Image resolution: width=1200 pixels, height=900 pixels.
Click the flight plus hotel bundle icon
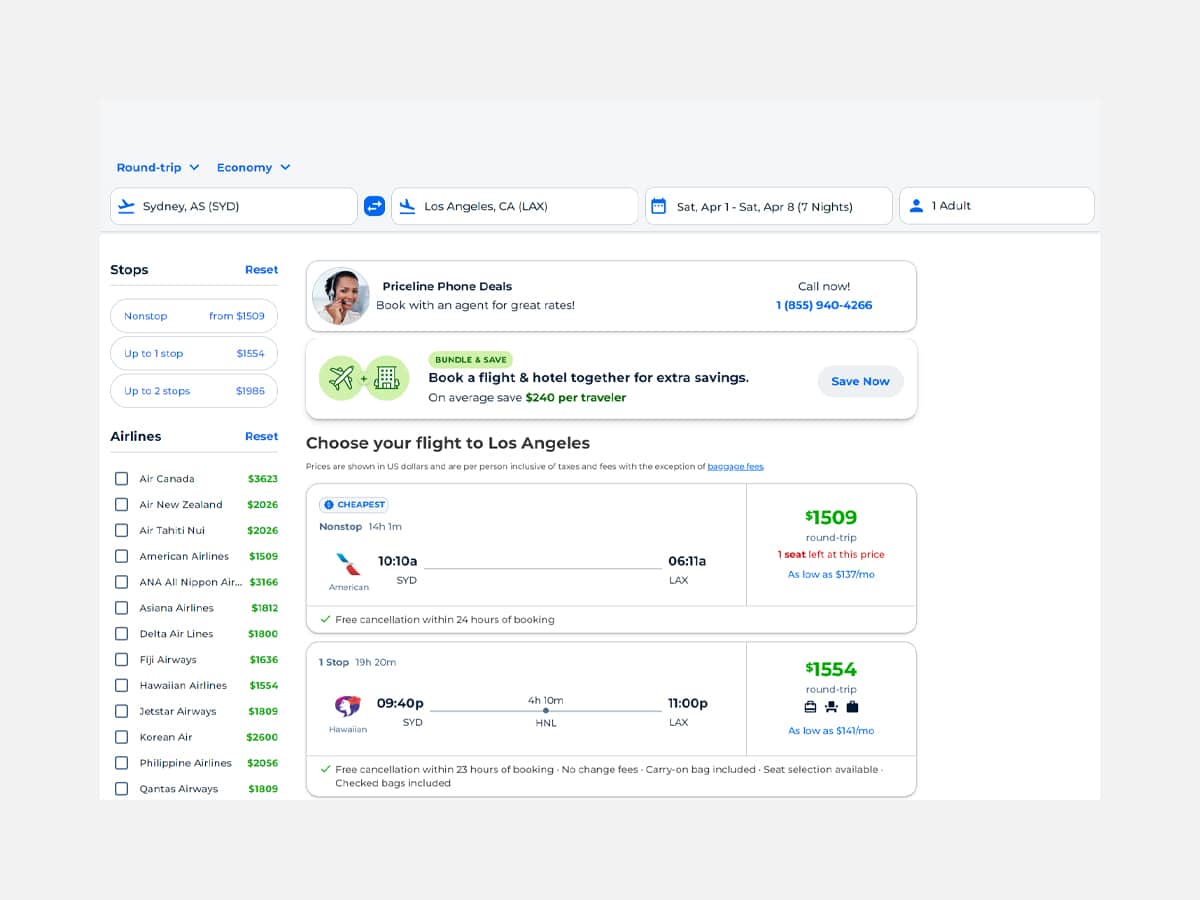(x=364, y=379)
